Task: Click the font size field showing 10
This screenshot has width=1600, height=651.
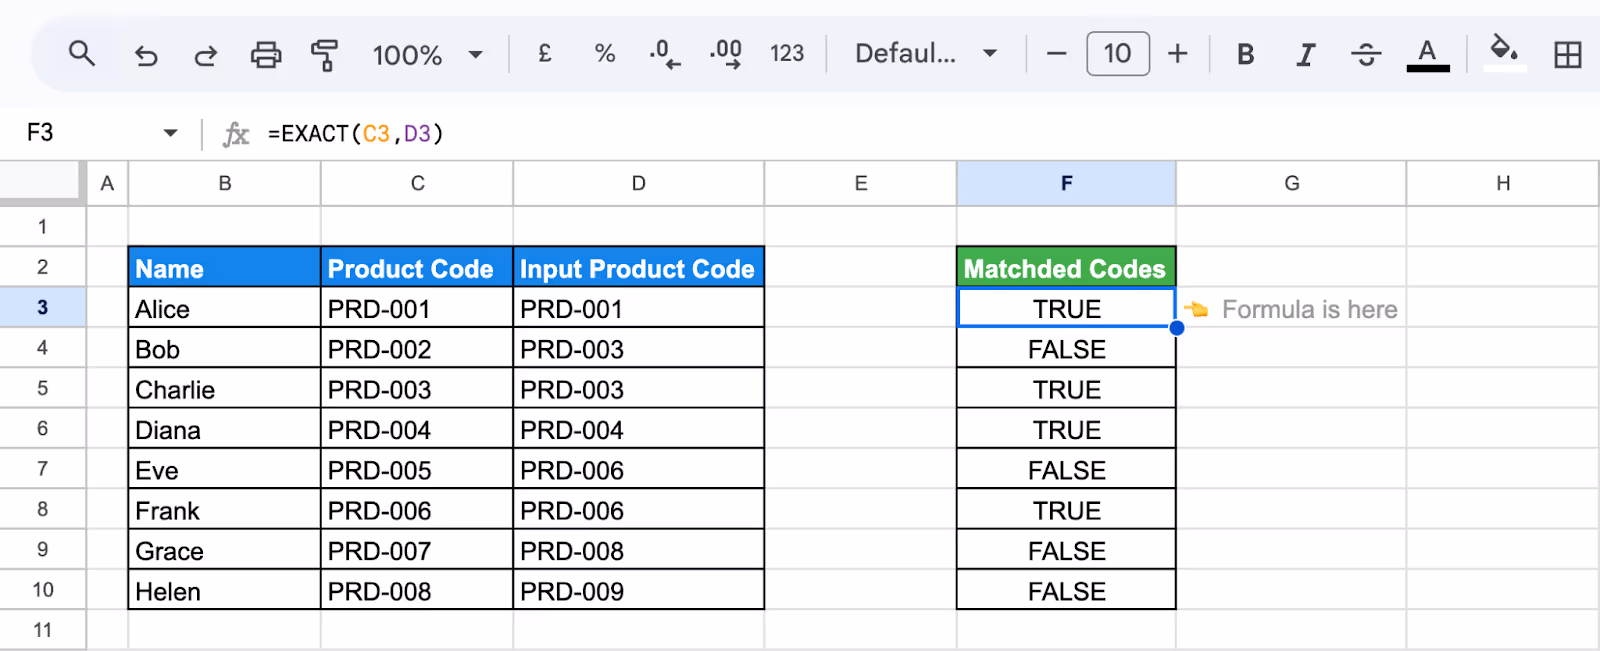Action: click(1118, 53)
